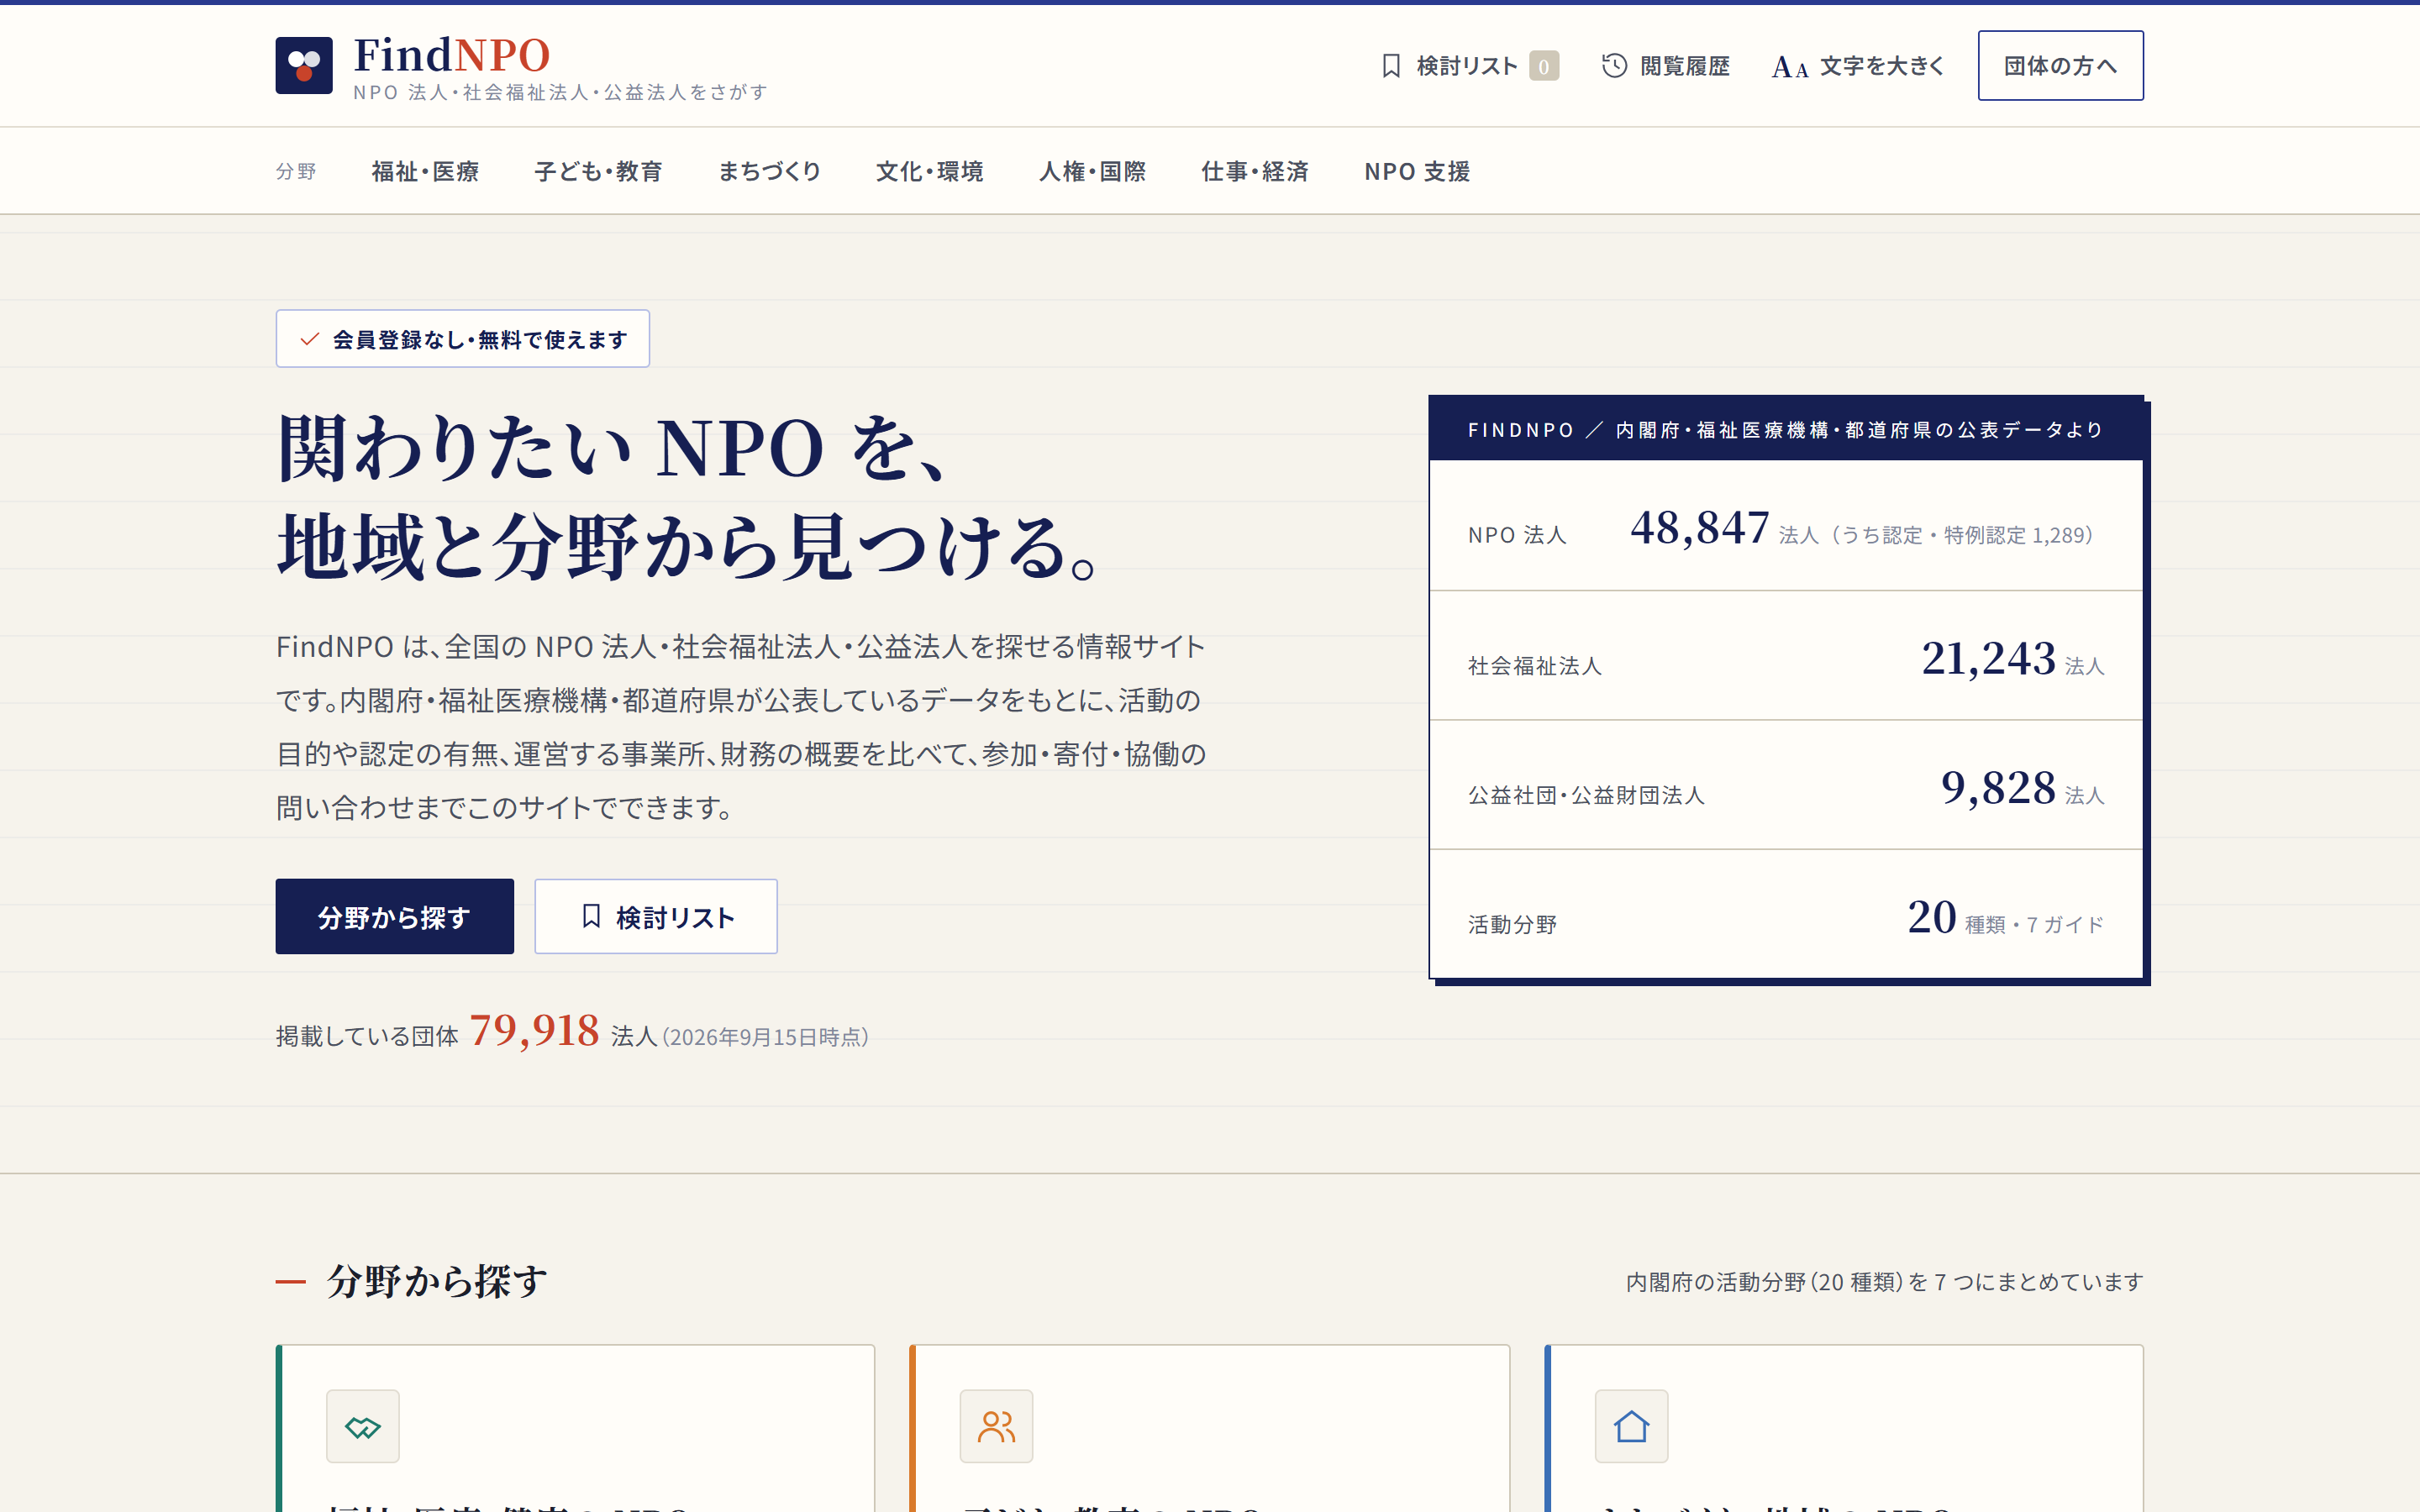The width and height of the screenshot is (2420, 1512).
Task: Click the 会員登録なし・無料で使えます badge text
Action: [x=480, y=340]
